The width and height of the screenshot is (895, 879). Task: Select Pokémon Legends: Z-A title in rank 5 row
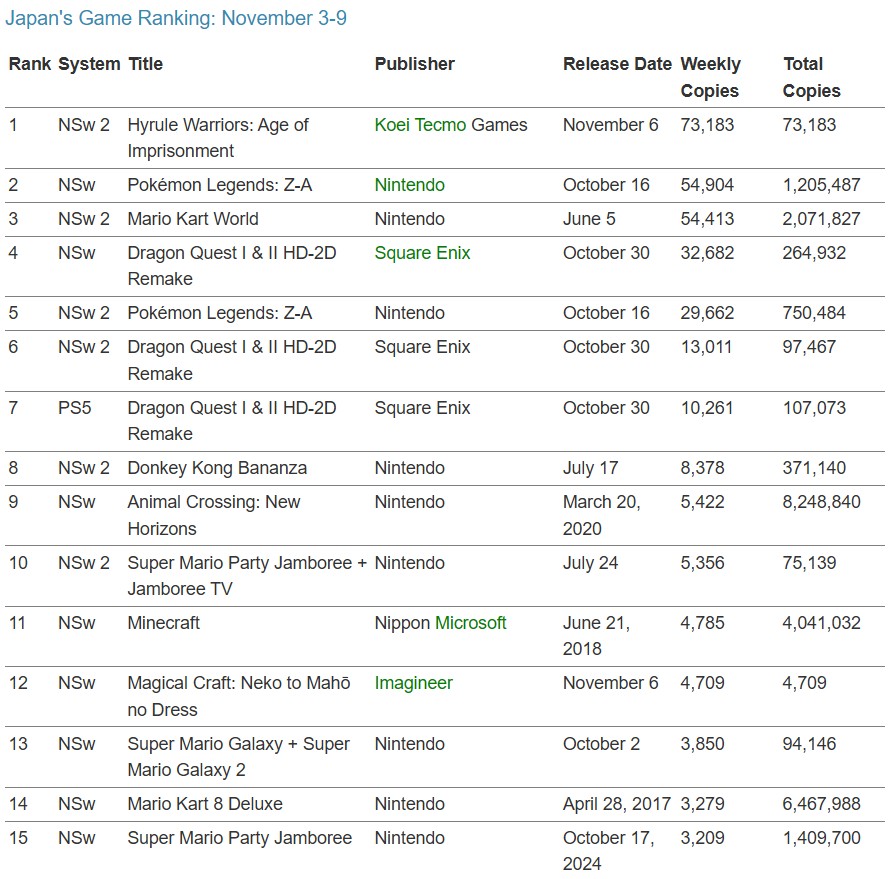click(219, 313)
